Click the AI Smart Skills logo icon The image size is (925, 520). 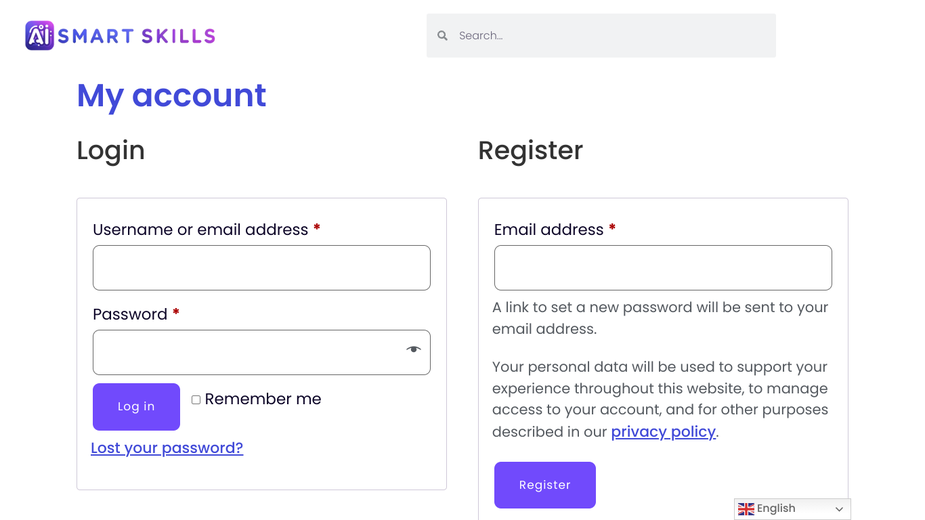40,35
